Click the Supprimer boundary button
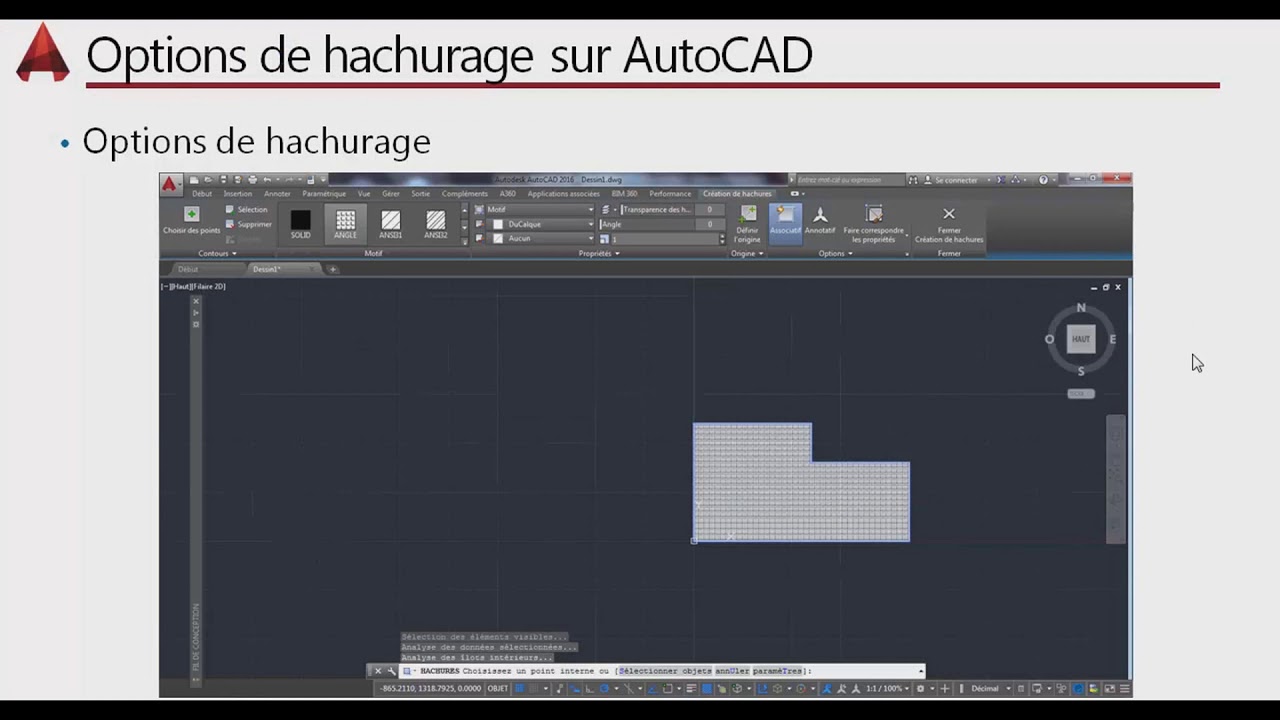Viewport: 1280px width, 720px height. click(247, 224)
